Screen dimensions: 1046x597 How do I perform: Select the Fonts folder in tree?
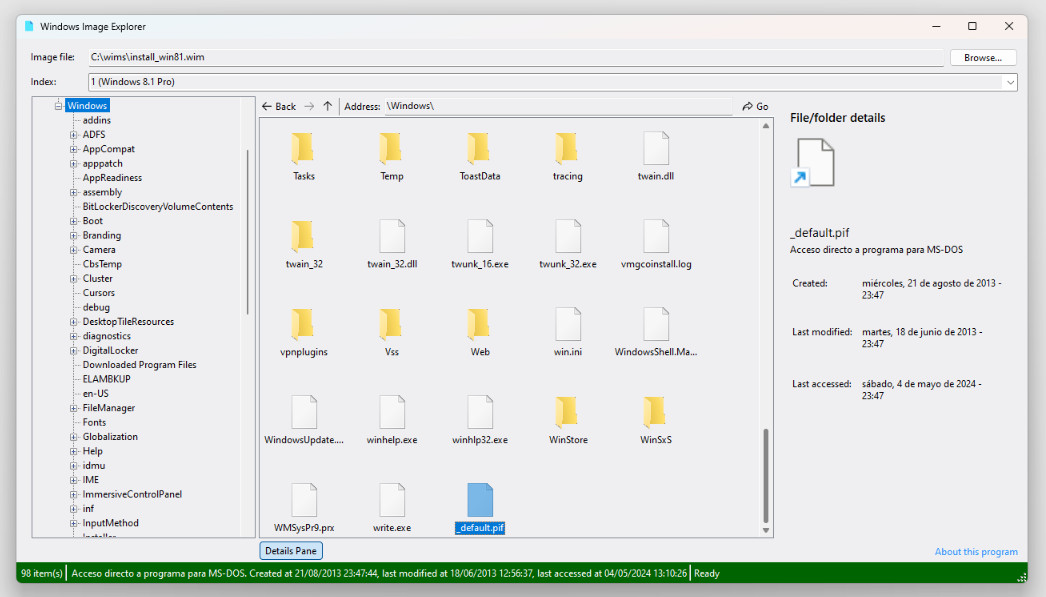(x=94, y=422)
